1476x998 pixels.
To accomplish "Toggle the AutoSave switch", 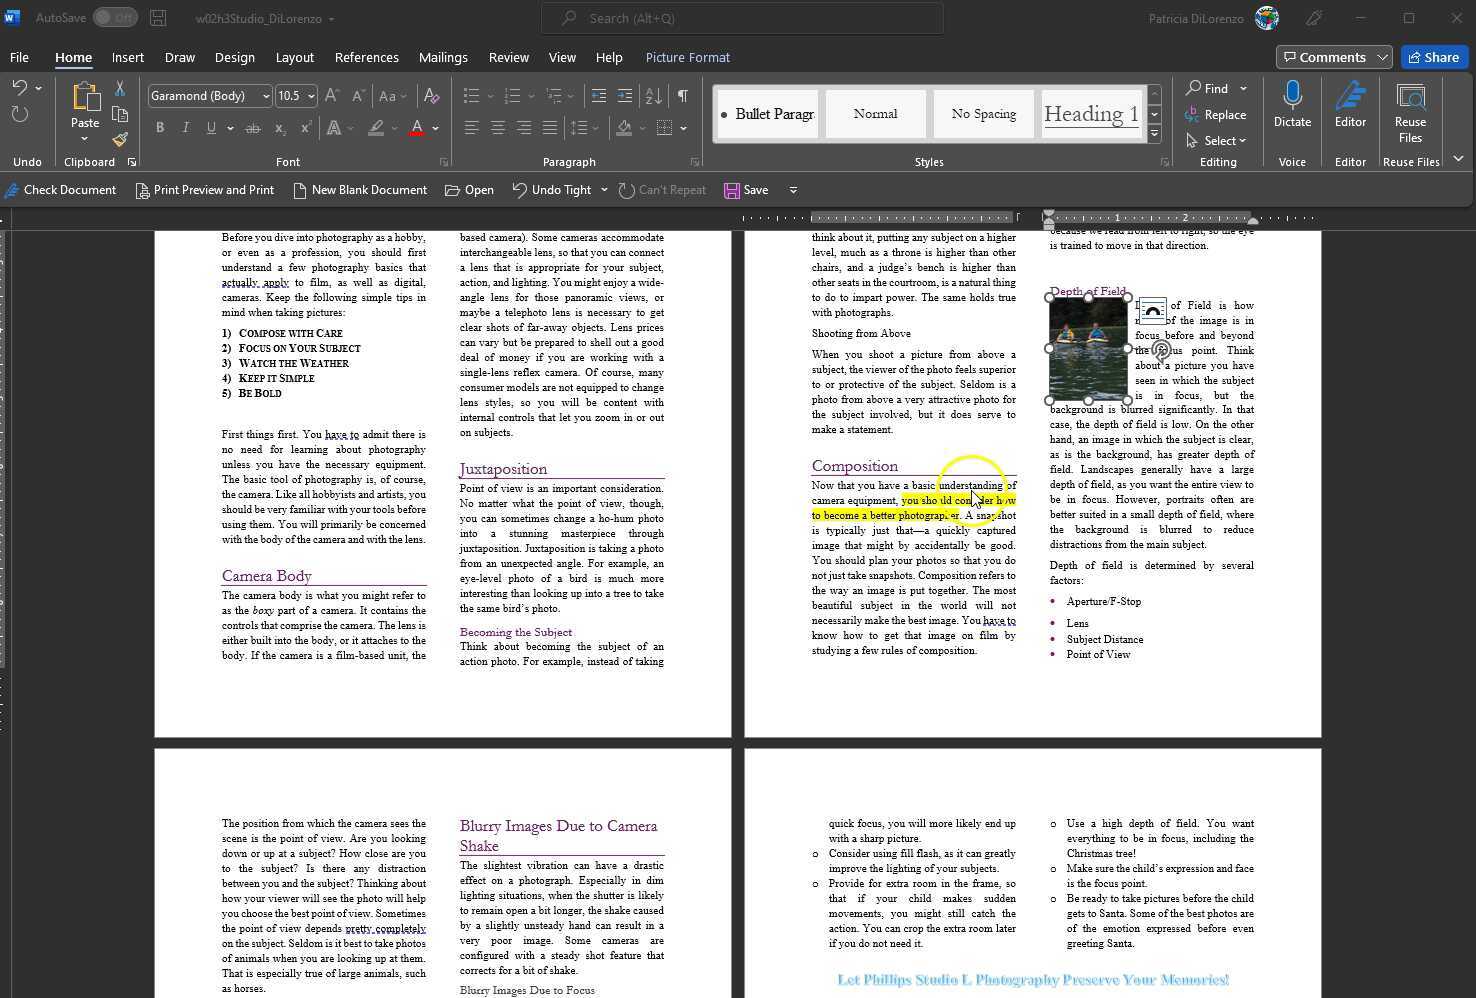I will tap(114, 18).
